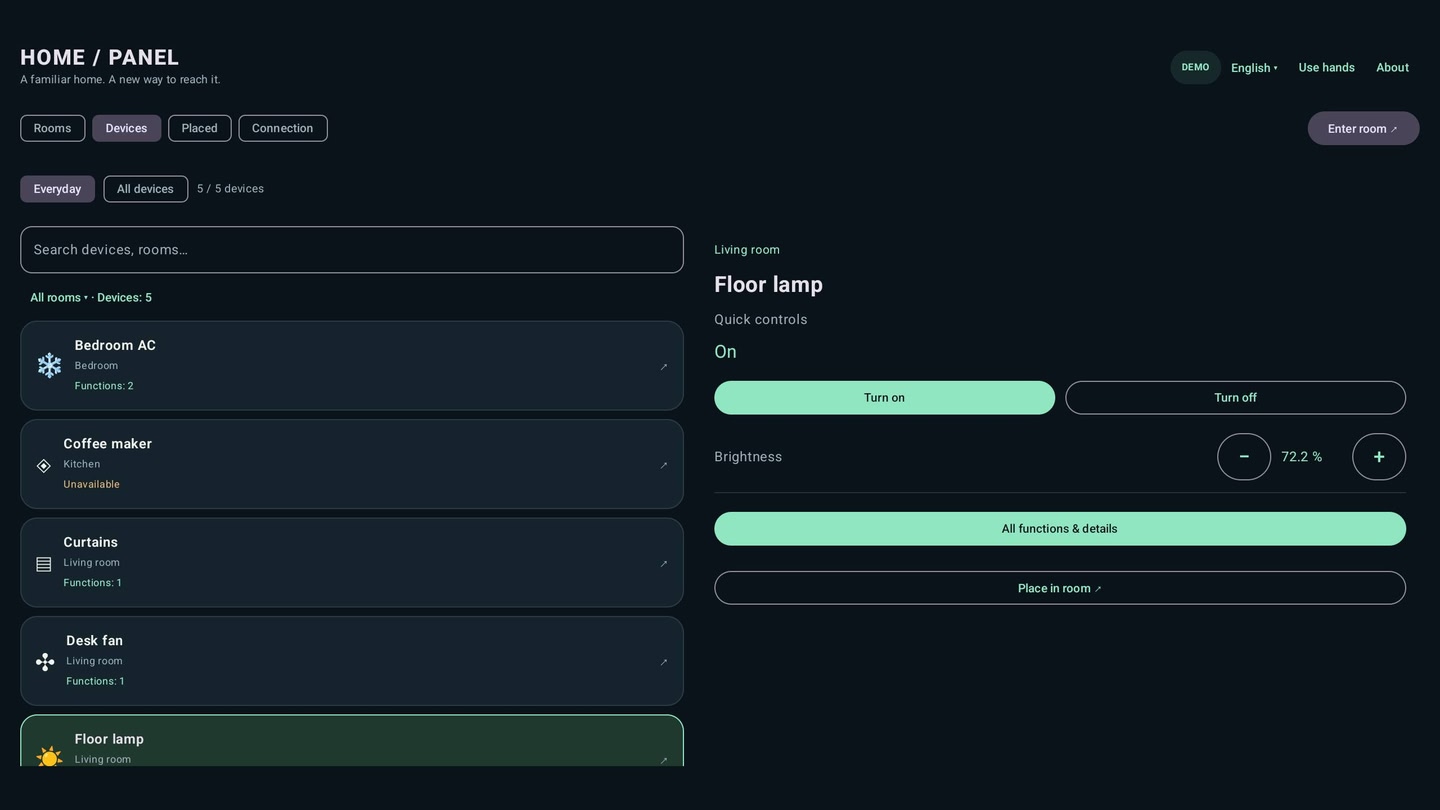The height and width of the screenshot is (810, 1440).
Task: Focus the Search devices, rooms field
Action: pyautogui.click(x=352, y=250)
